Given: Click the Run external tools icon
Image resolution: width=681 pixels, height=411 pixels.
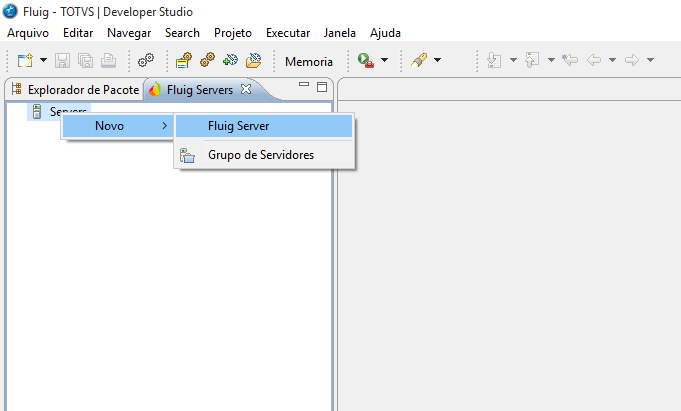Looking at the screenshot, I should click(x=365, y=60).
